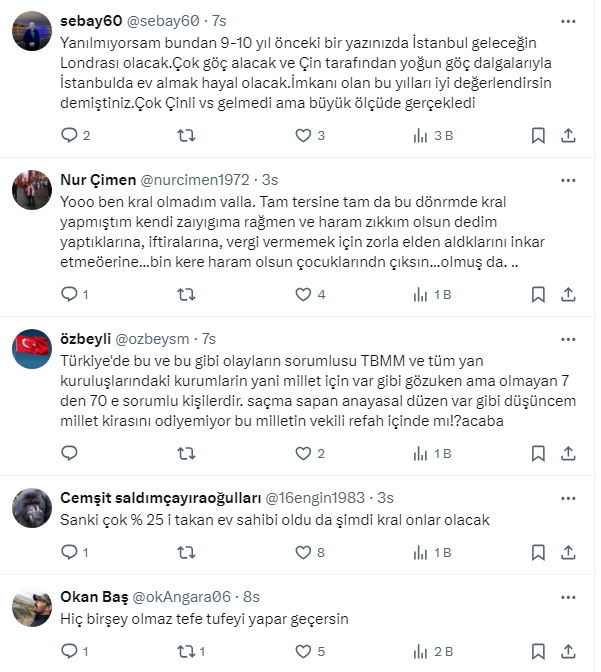Reply to sebay60's tweet

coord(69,135)
